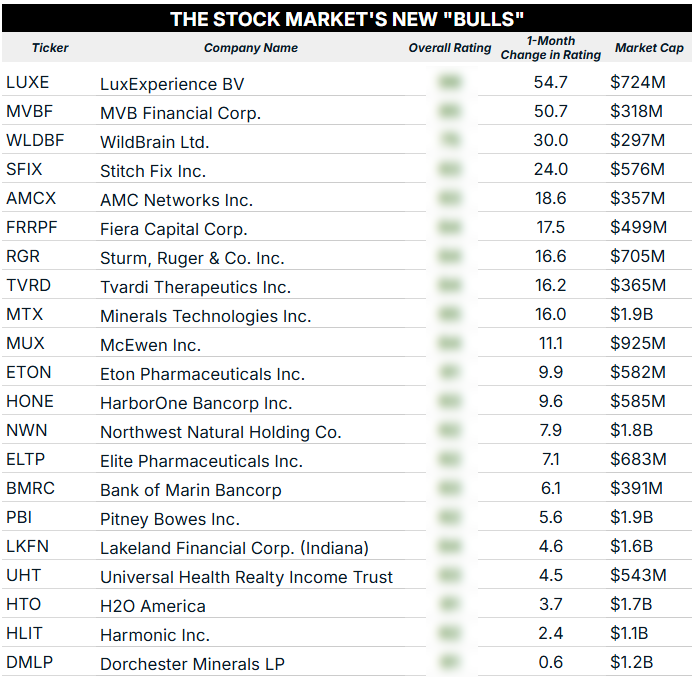Viewport: 696px width, 679px height.
Task: Click the Market Cap column header
Action: 649,48
